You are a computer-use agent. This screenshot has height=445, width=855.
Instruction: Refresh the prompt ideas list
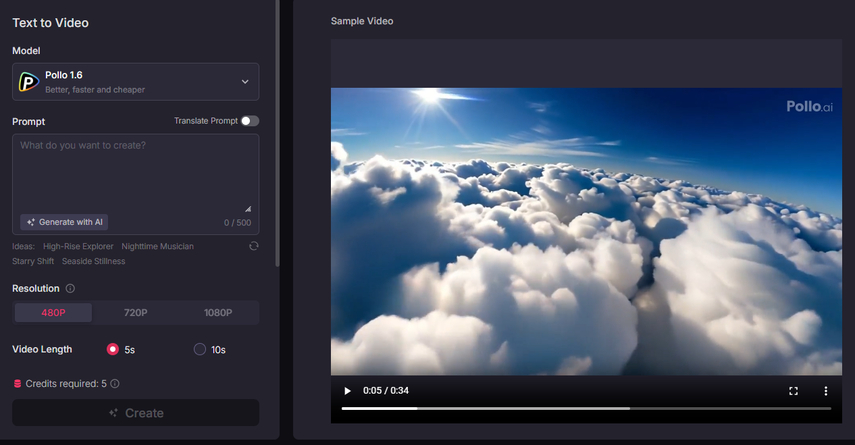[254, 246]
